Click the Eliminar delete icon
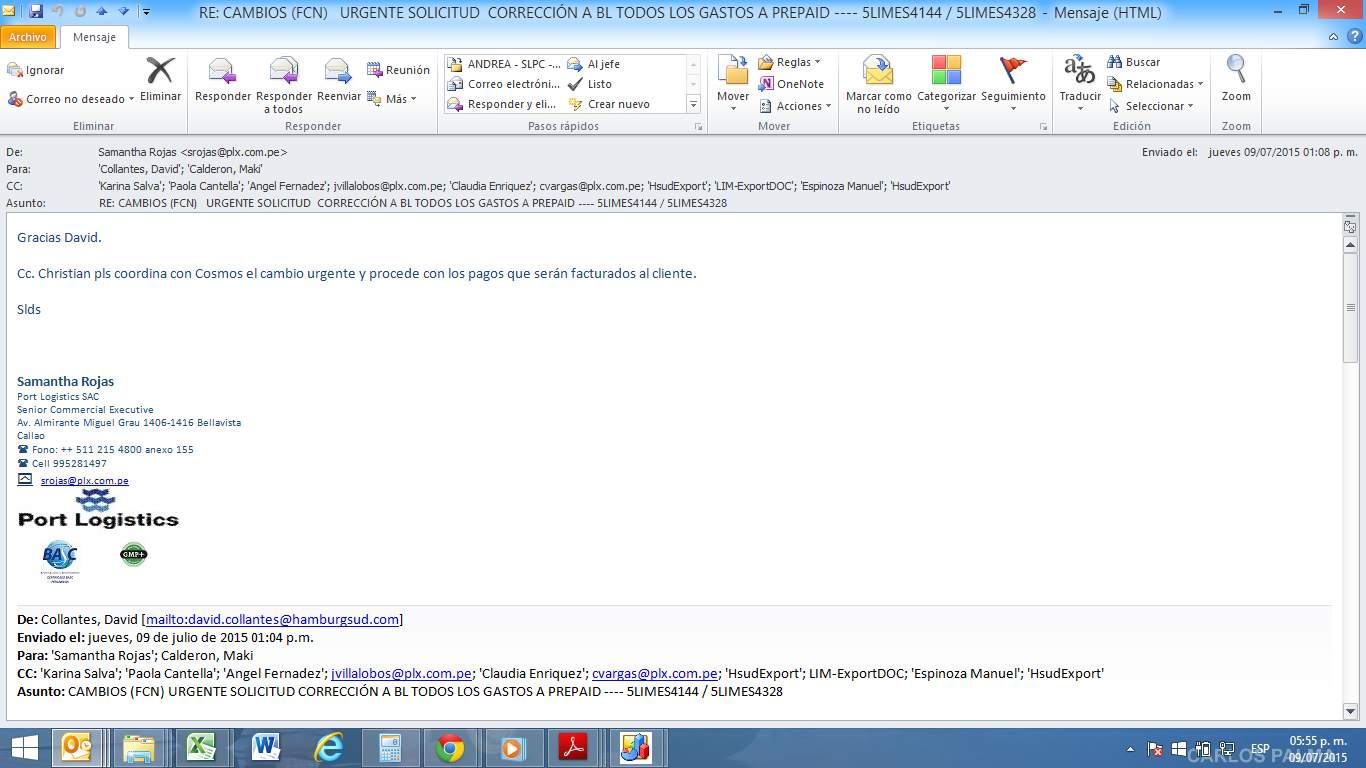 pyautogui.click(x=160, y=73)
